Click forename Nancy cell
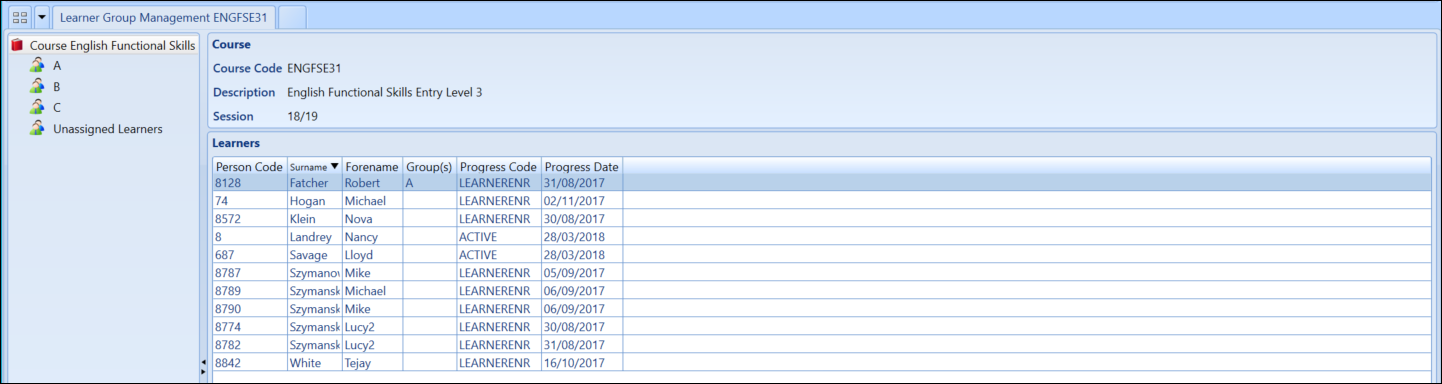This screenshot has height=384, width=1442. (372, 237)
